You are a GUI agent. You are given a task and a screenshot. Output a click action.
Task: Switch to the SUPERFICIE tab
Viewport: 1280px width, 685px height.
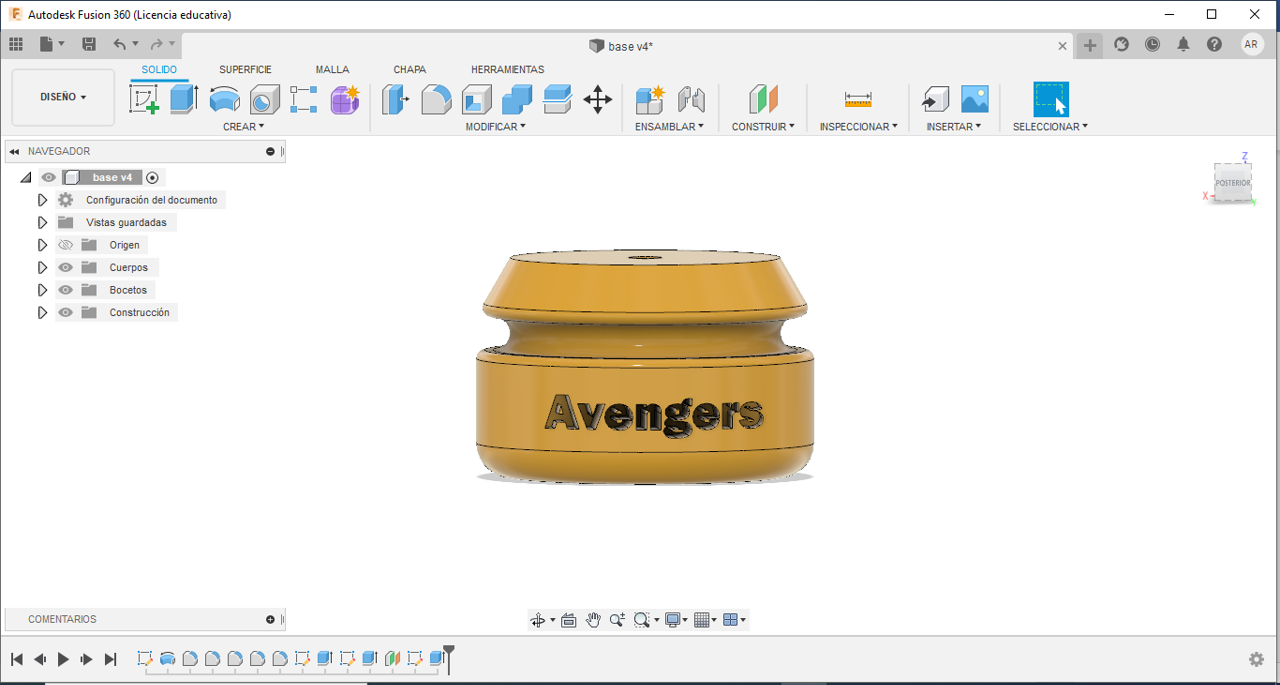point(245,70)
